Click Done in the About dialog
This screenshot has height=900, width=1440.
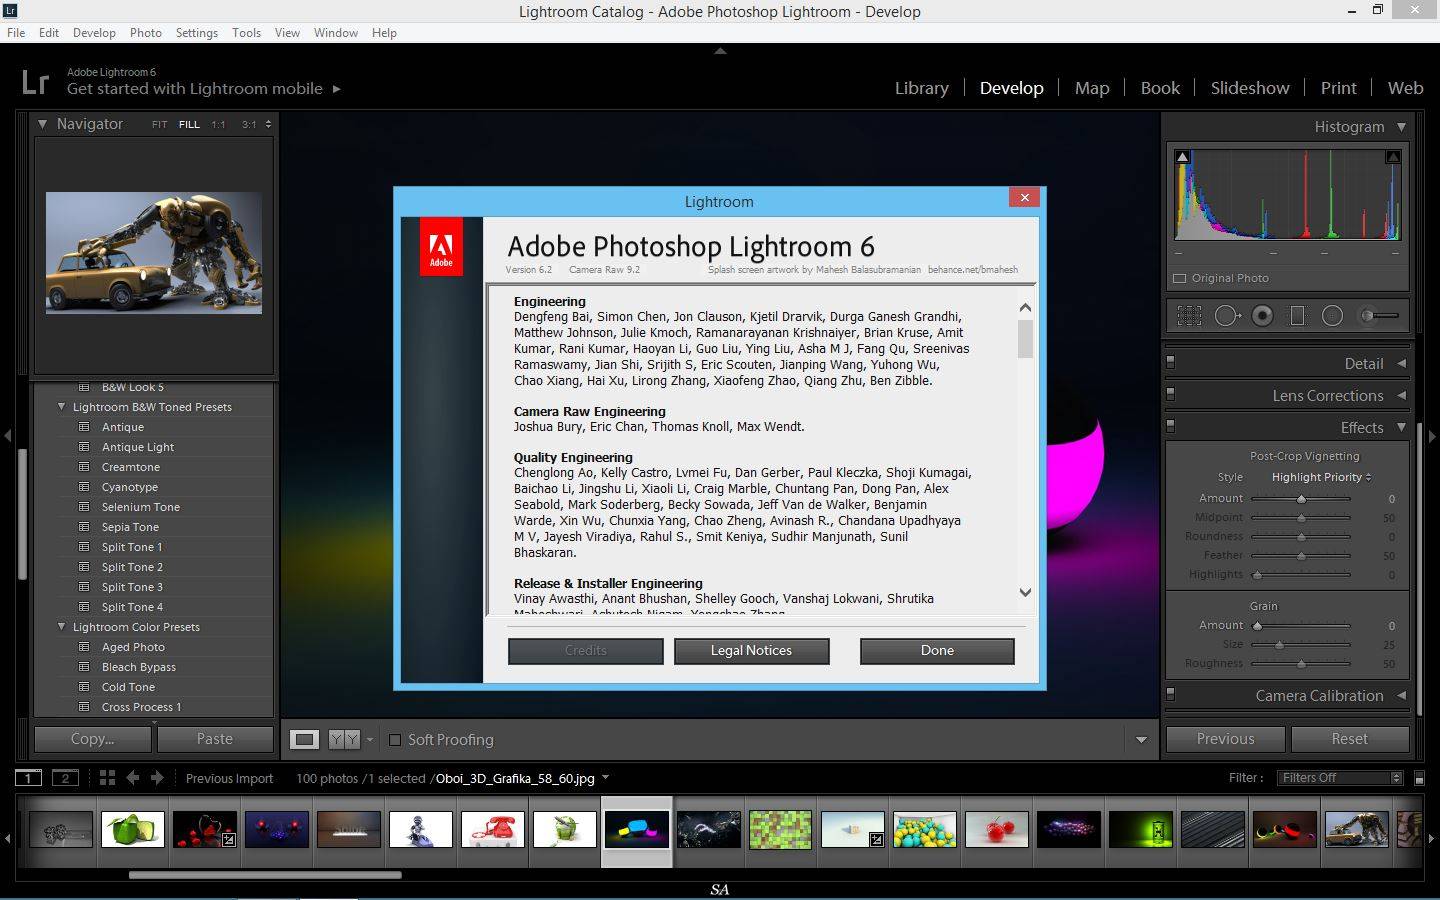tap(937, 651)
